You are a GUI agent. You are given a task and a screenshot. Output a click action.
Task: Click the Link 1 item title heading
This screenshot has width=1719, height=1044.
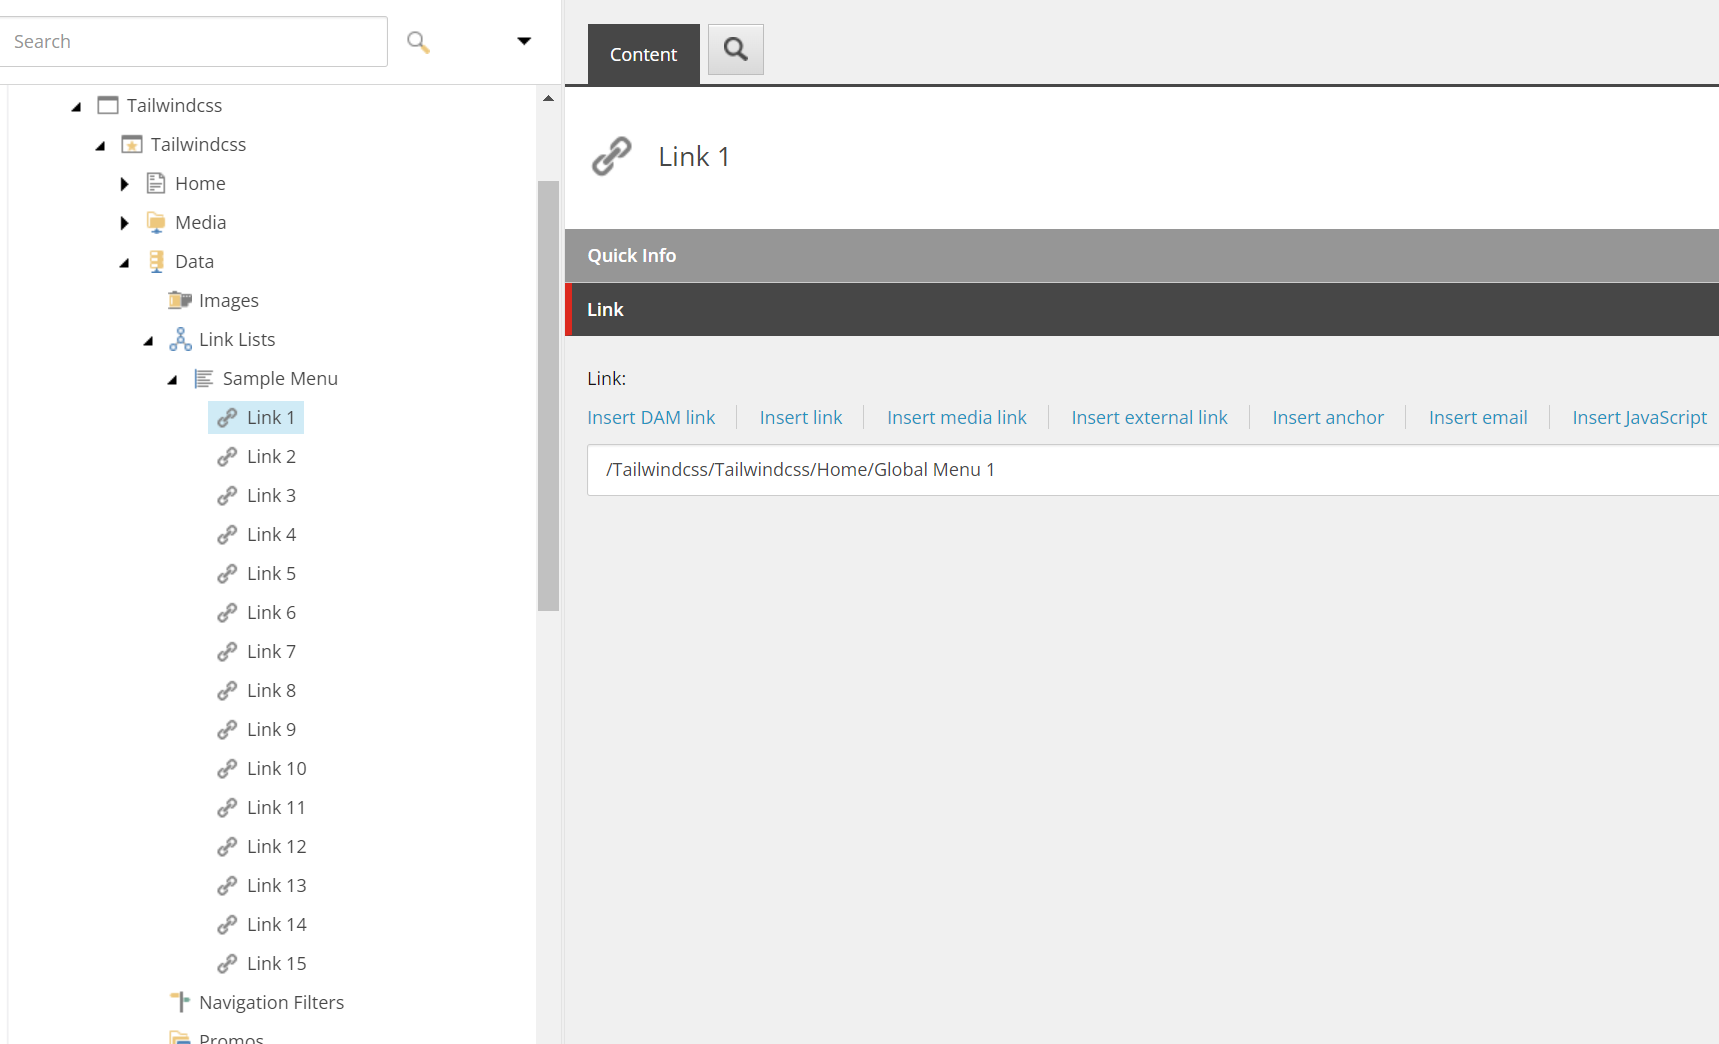click(x=694, y=156)
